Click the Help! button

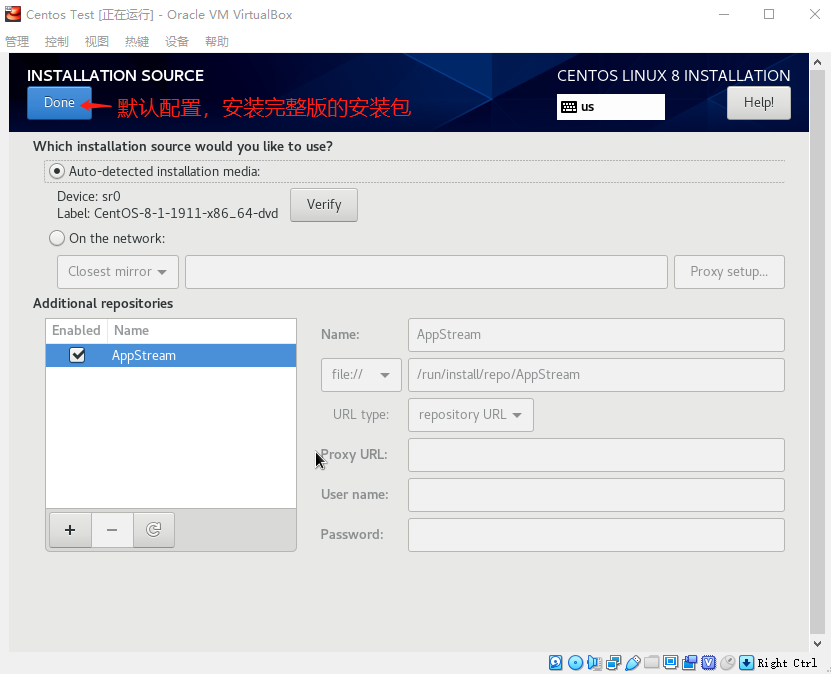pyautogui.click(x=758, y=103)
